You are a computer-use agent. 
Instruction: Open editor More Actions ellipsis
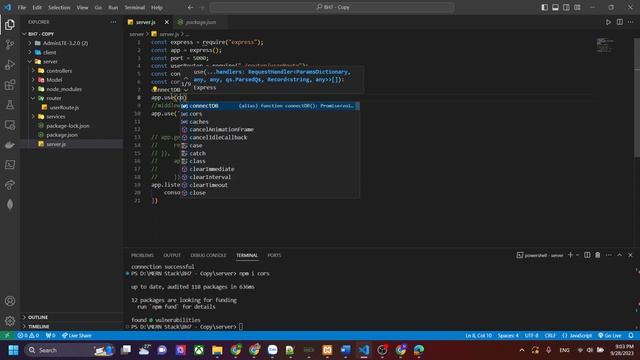(x=631, y=22)
